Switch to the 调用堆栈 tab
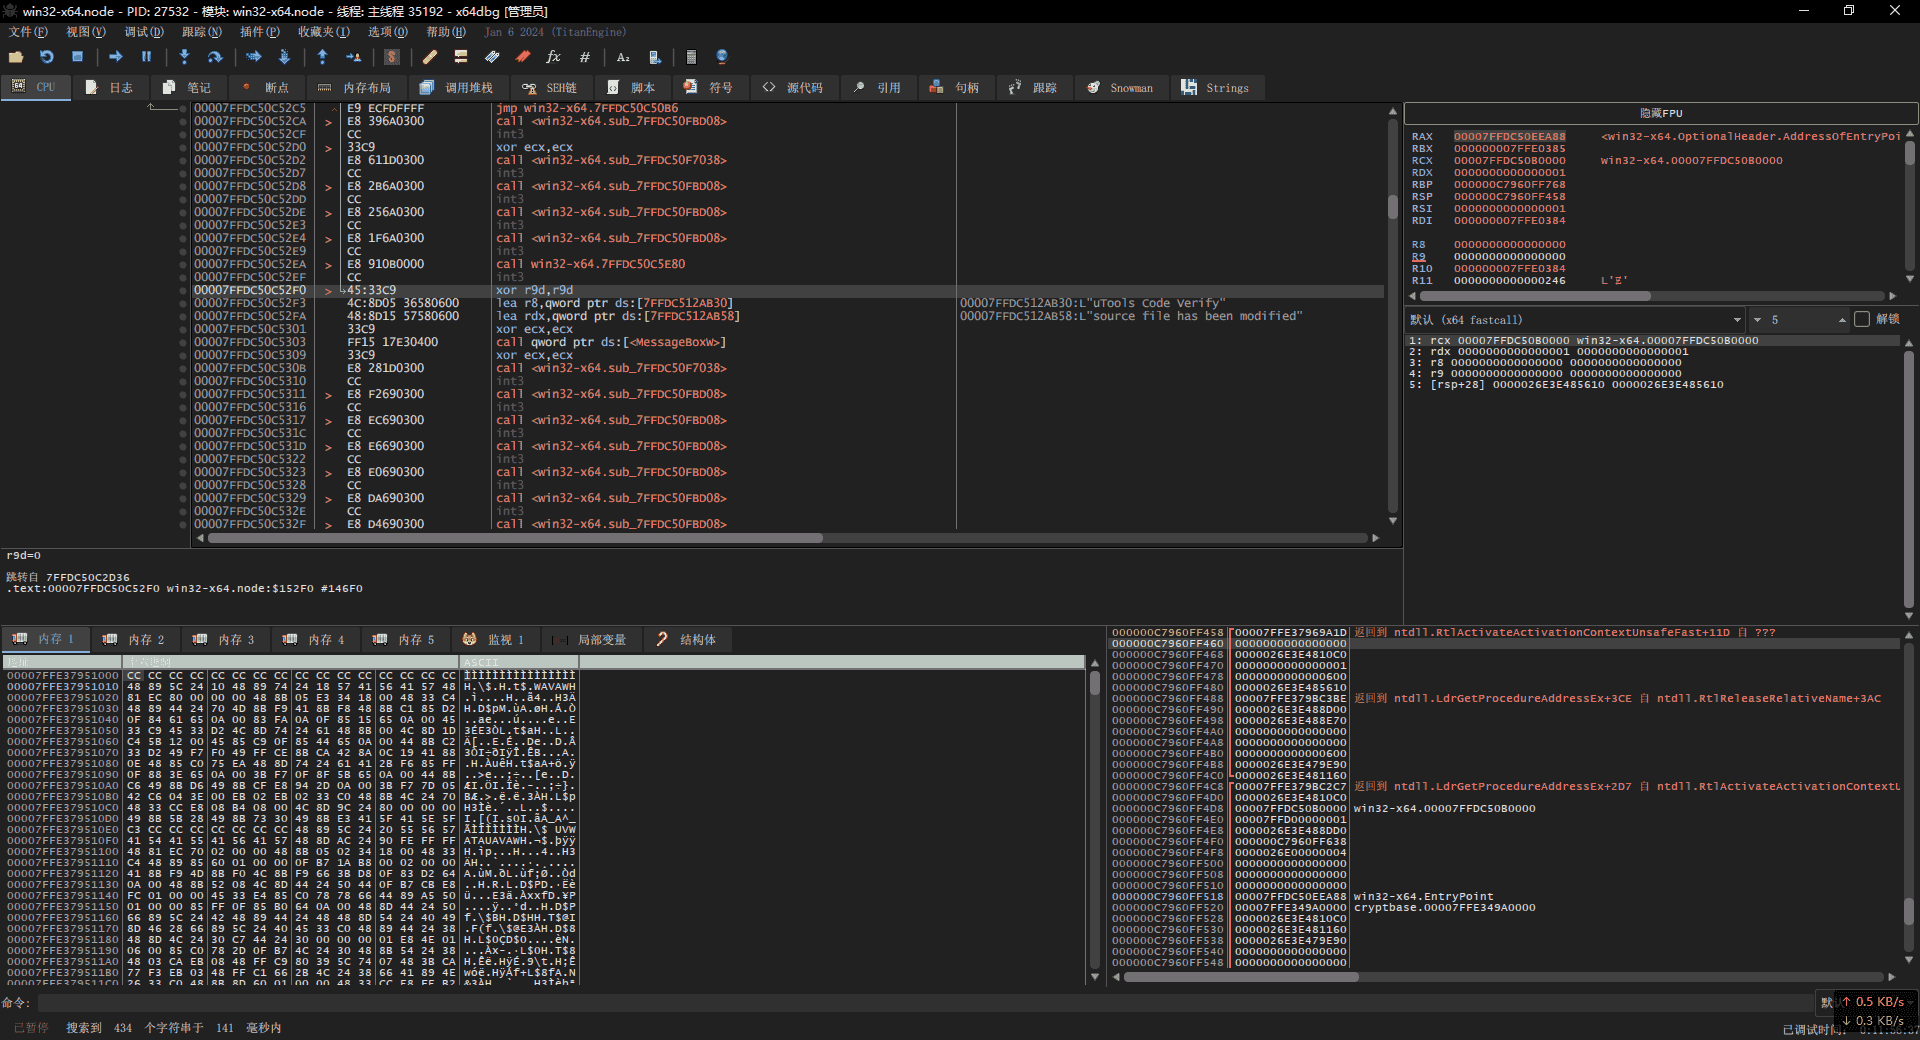The image size is (1920, 1040). coord(457,88)
